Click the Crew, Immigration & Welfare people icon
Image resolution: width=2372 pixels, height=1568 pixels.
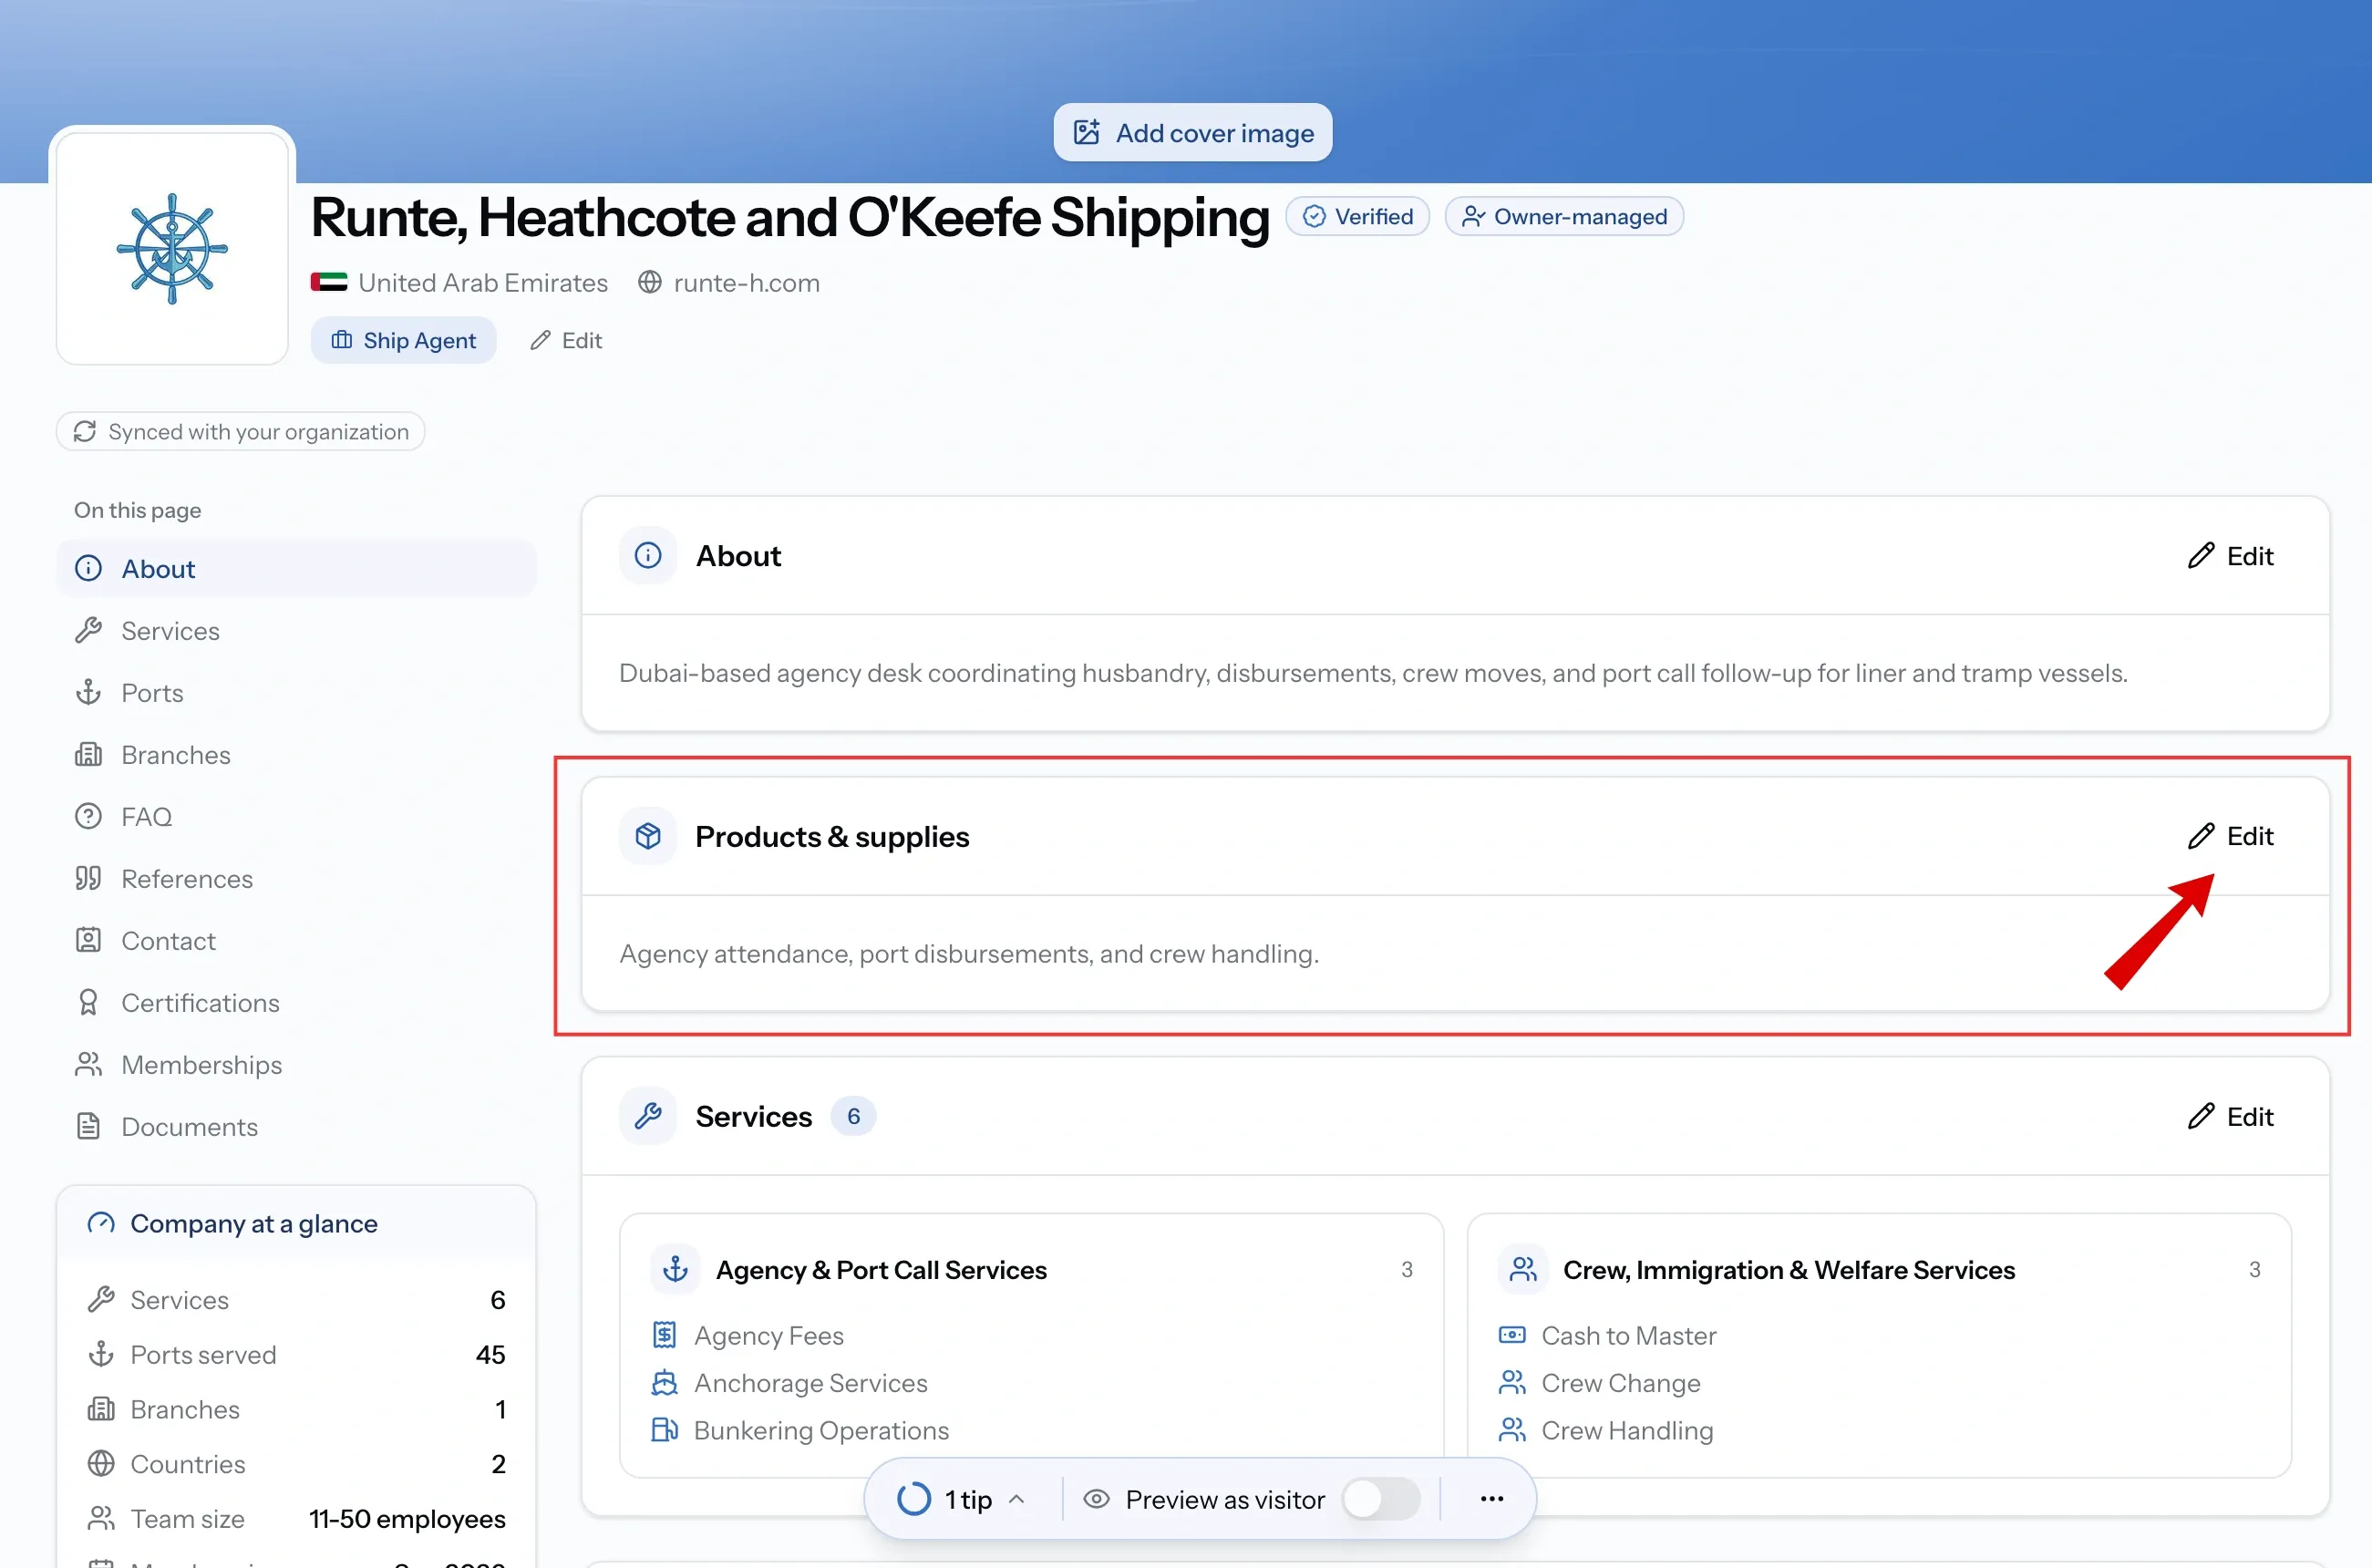point(1523,1270)
